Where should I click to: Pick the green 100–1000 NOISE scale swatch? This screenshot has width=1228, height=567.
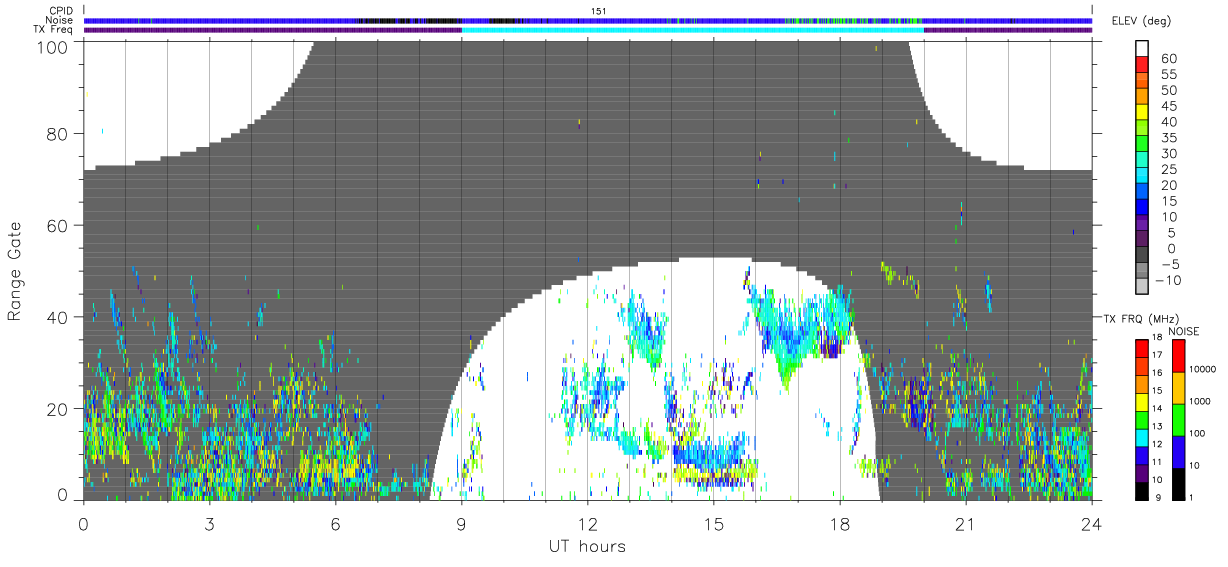[1178, 420]
